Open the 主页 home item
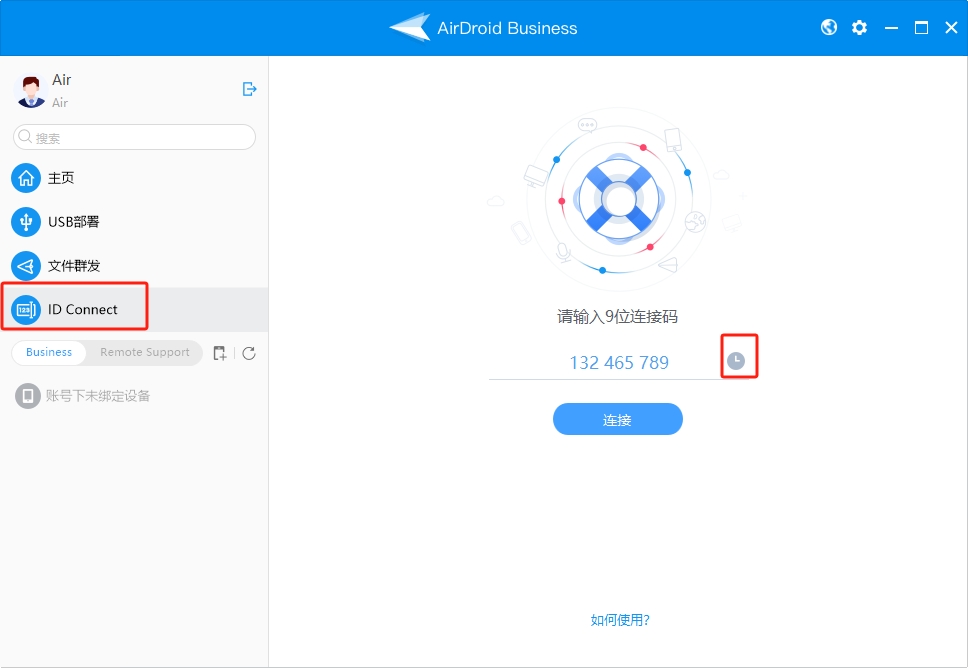 (134, 178)
